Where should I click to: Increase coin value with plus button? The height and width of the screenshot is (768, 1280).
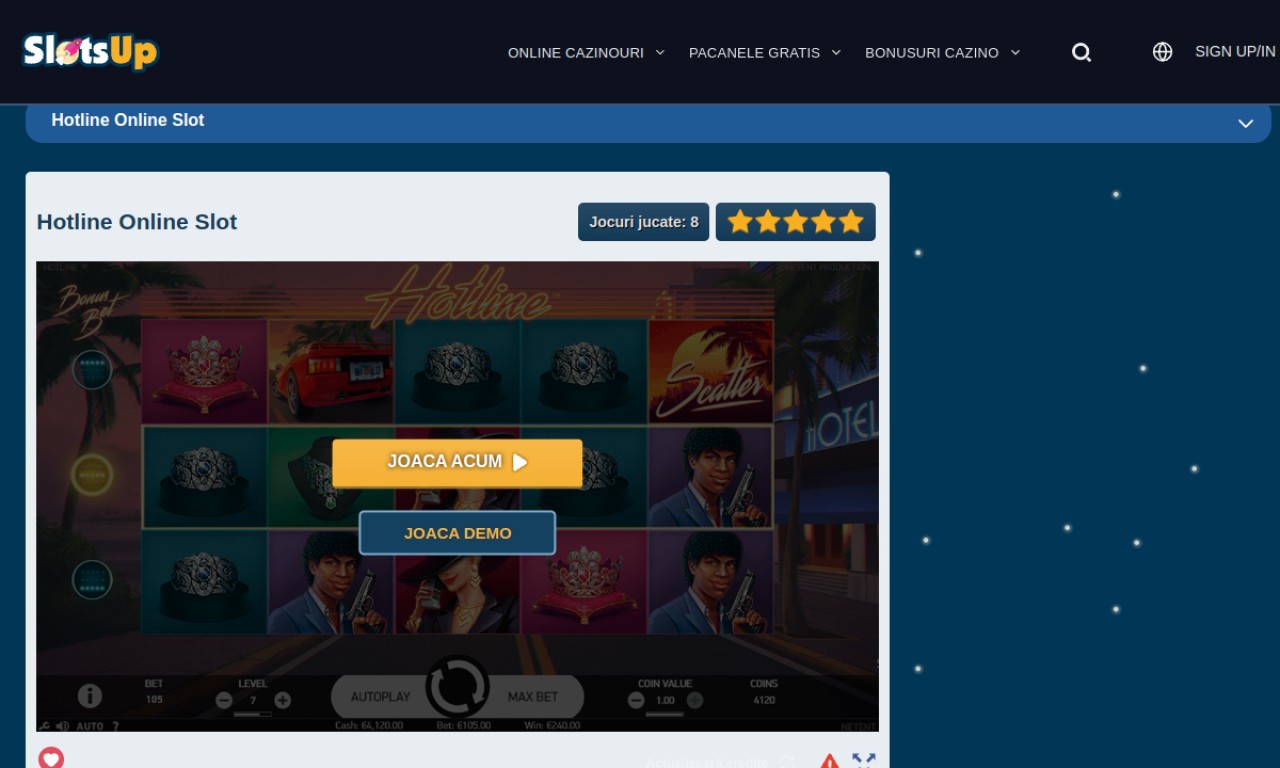695,700
